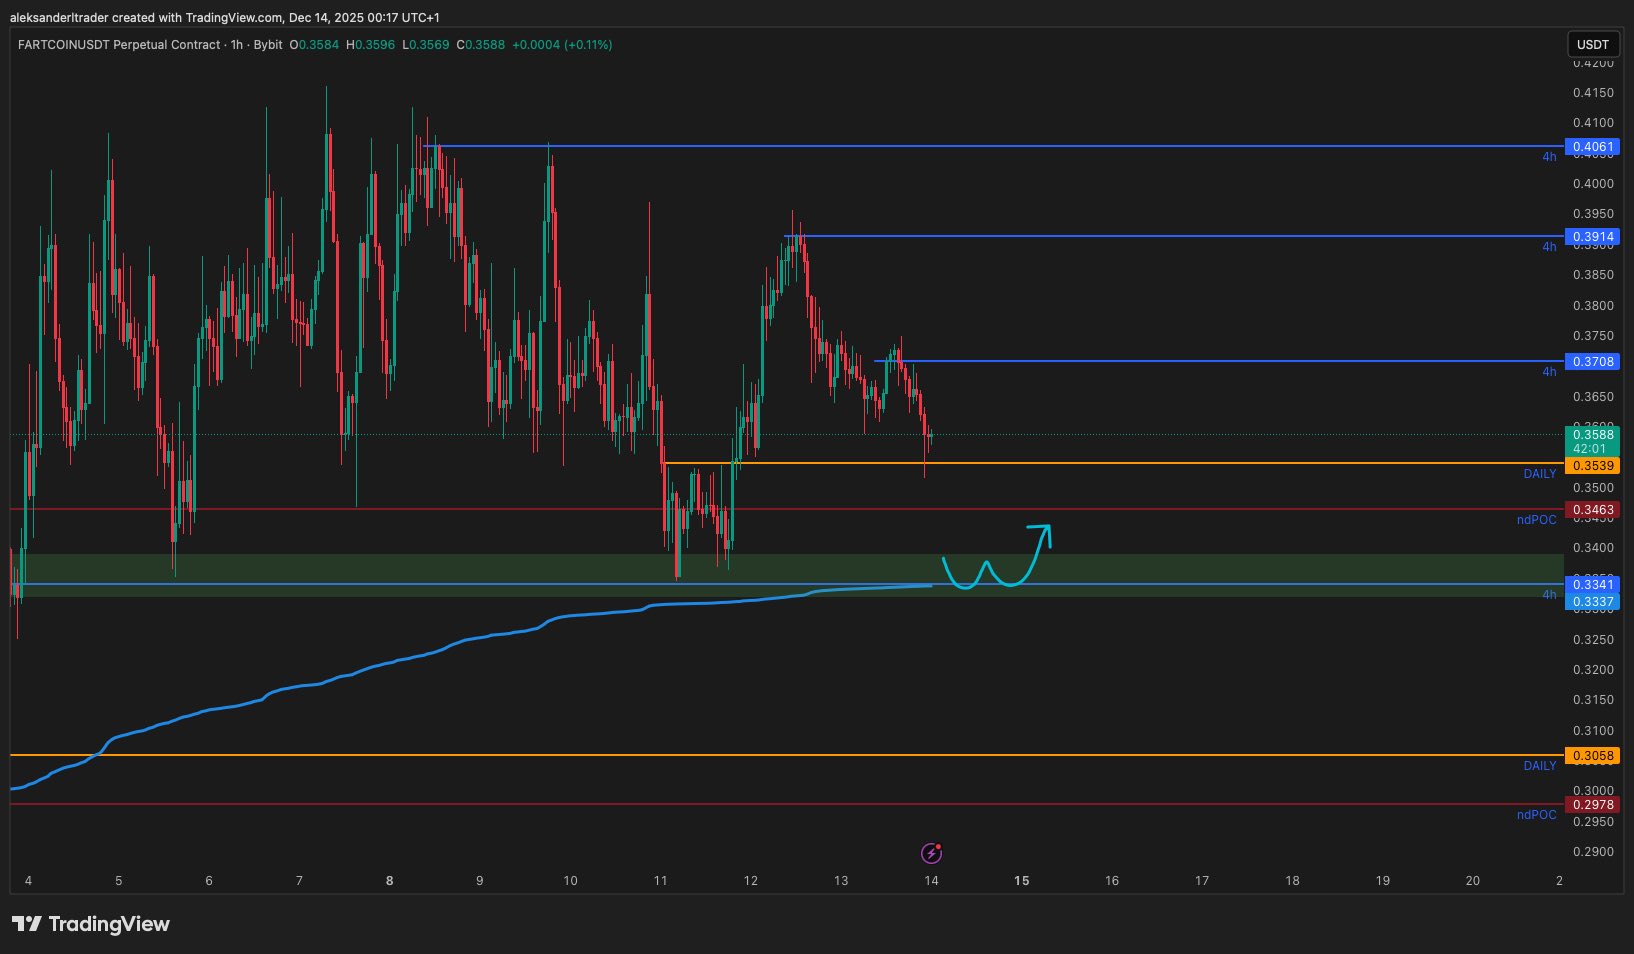
Task: Click the date 15 on time axis
Action: pos(1021,881)
